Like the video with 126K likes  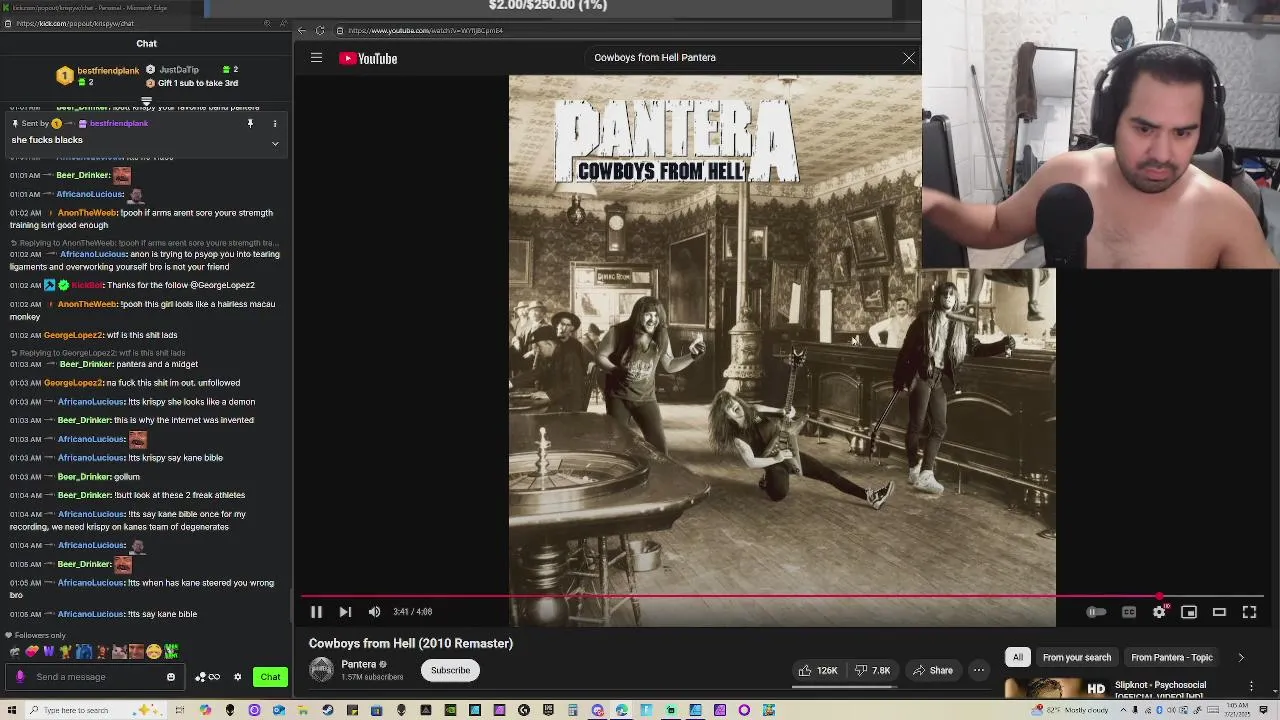[818, 670]
